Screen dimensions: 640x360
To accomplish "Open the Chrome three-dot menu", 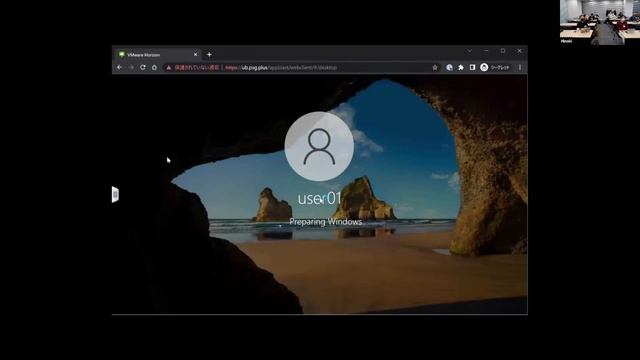I will pyautogui.click(x=520, y=67).
